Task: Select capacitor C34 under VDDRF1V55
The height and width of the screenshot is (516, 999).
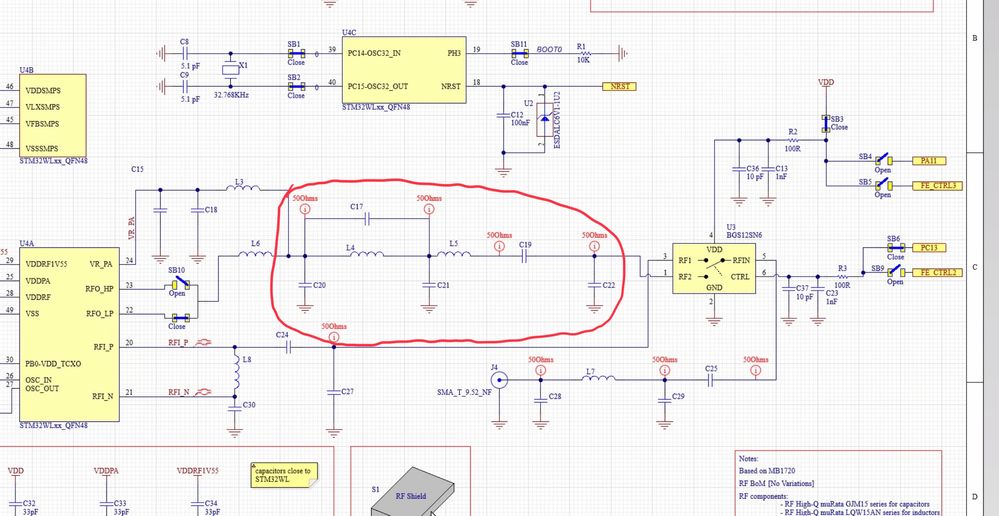Action: coord(198,504)
